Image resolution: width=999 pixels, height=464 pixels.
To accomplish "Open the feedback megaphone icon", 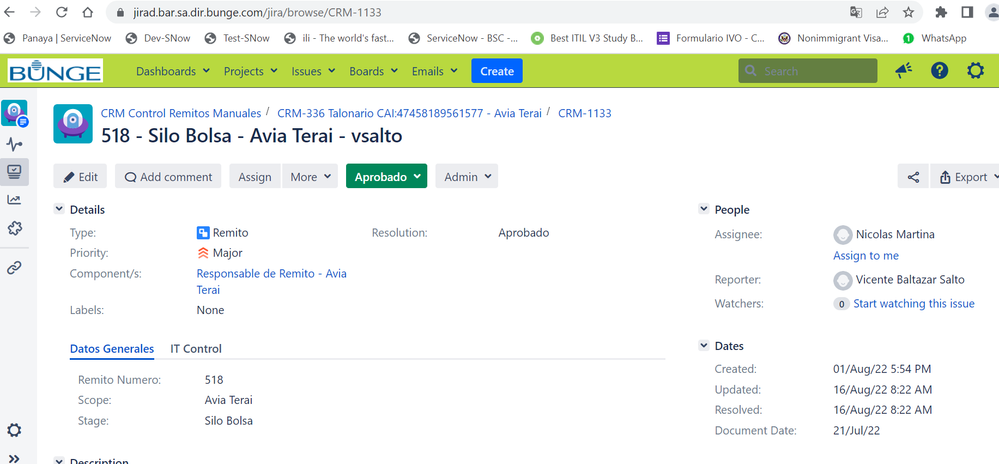I will coord(903,71).
